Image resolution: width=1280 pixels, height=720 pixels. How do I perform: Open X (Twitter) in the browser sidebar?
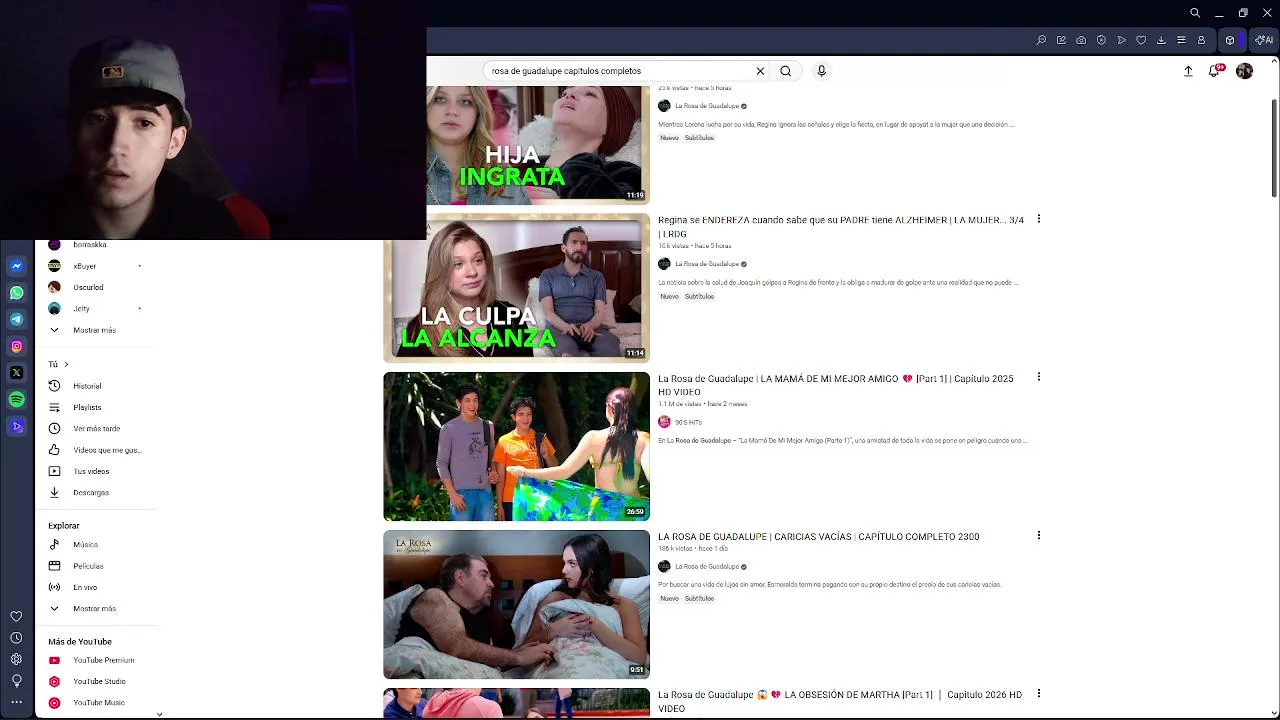coord(16,373)
